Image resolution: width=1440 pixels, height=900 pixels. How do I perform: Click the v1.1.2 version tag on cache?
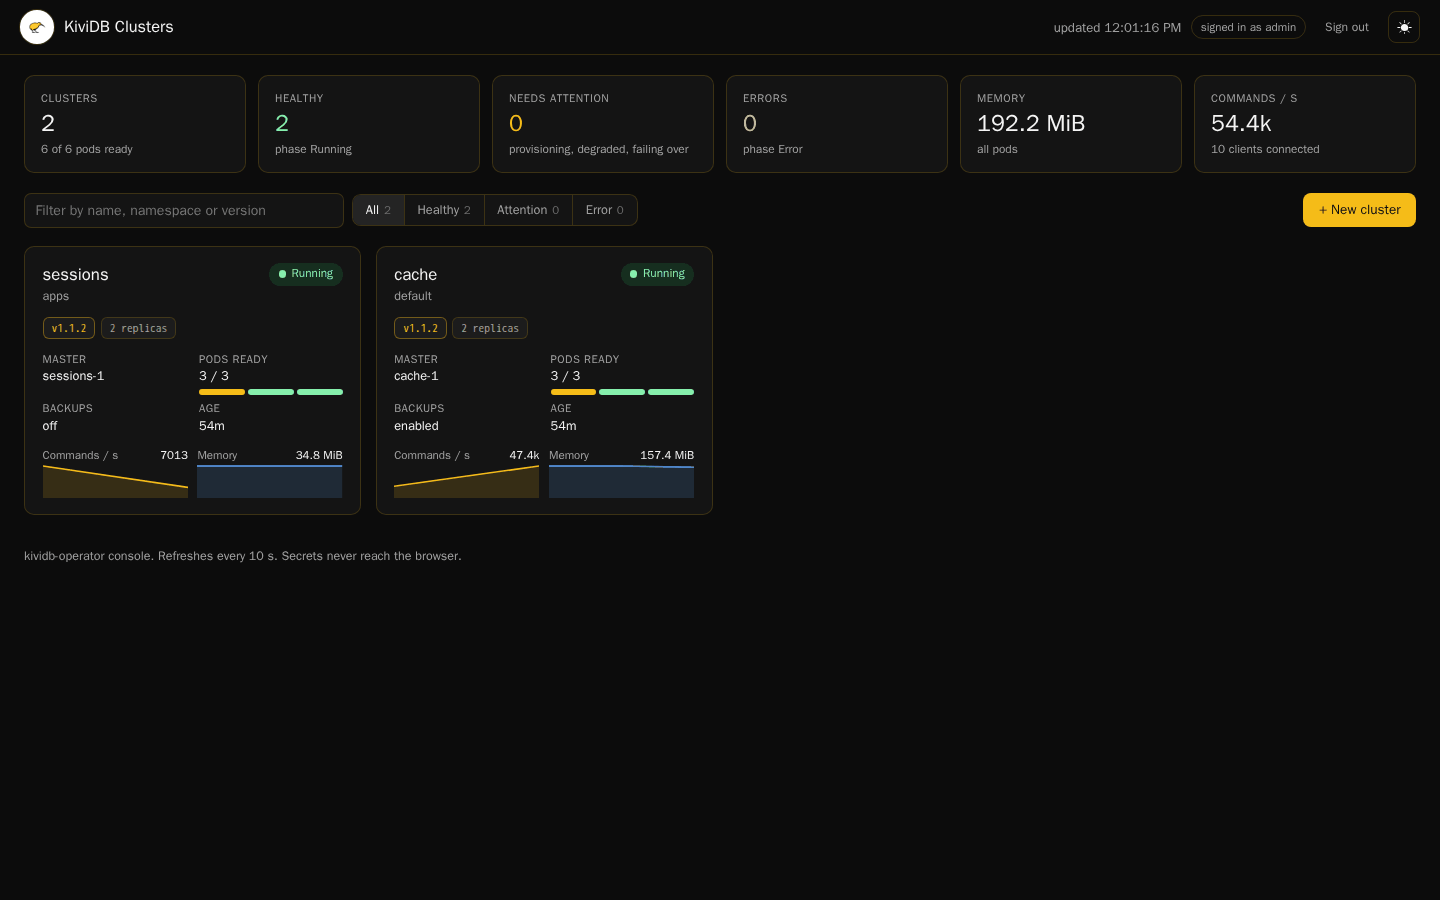point(420,328)
